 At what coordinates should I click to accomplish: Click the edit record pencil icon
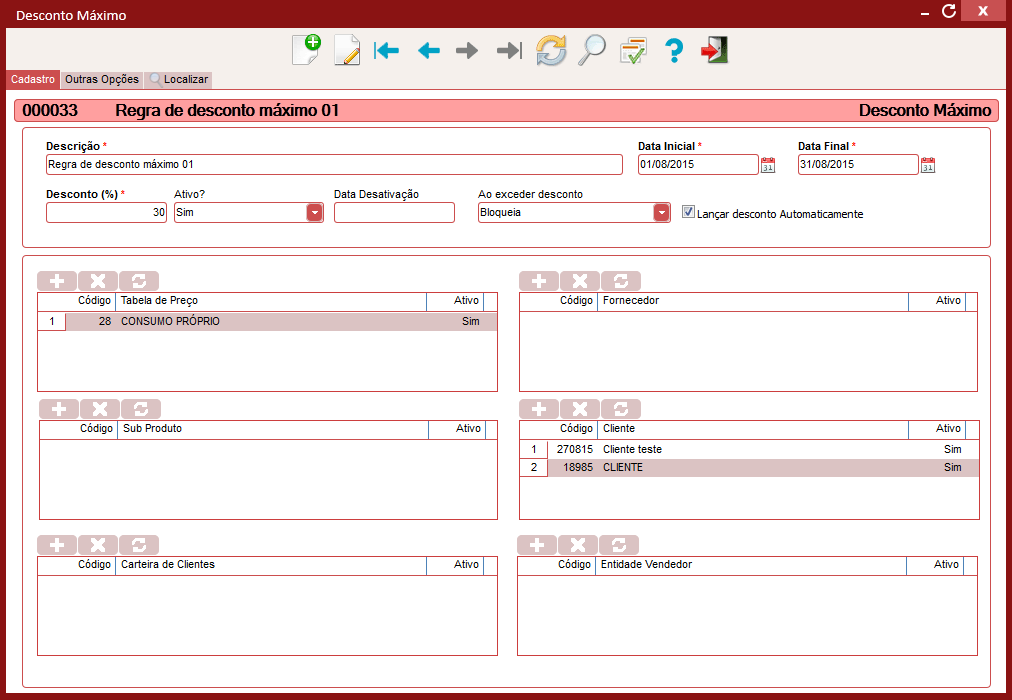[x=347, y=50]
